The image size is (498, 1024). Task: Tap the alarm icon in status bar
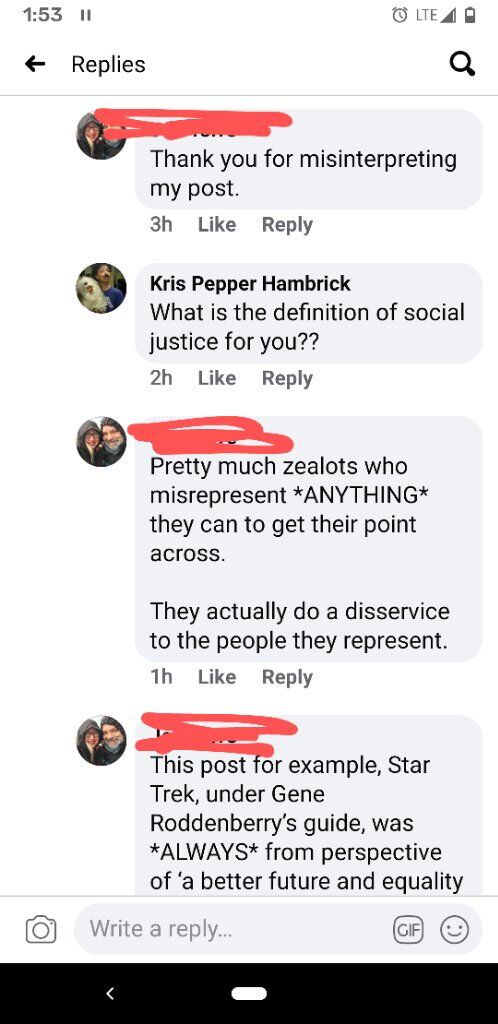point(399,16)
